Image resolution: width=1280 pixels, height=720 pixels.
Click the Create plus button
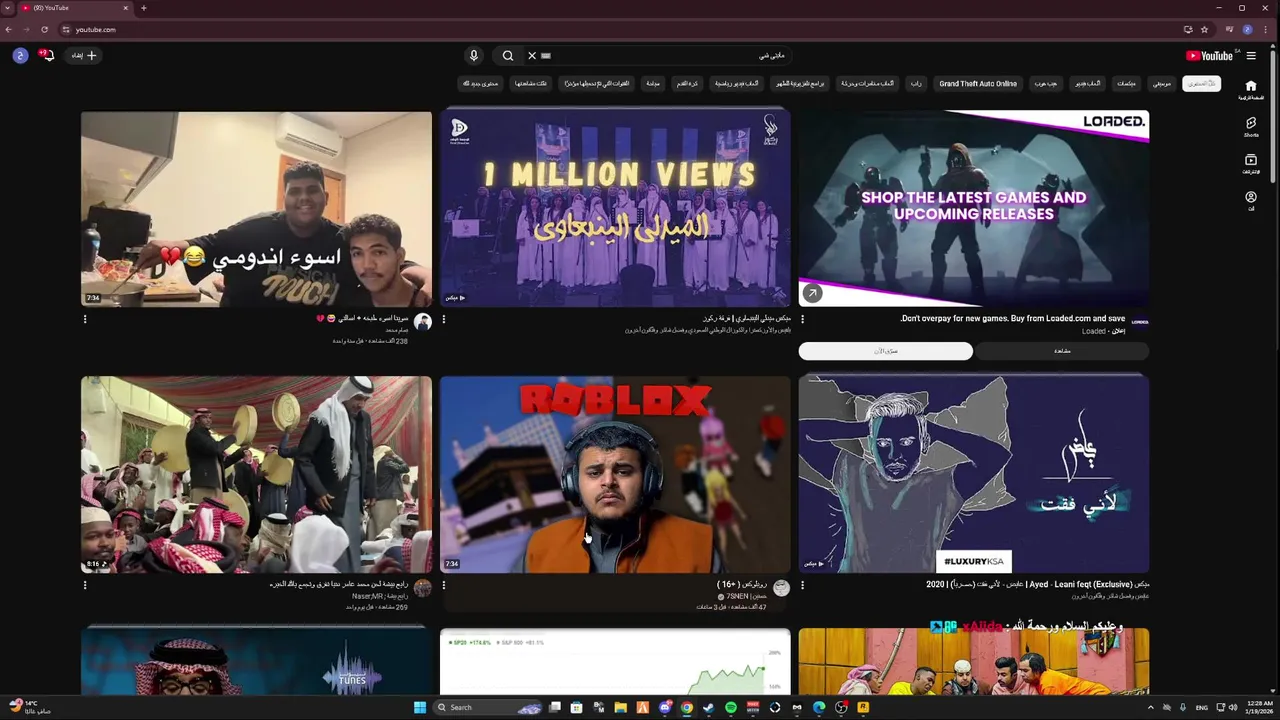click(84, 55)
